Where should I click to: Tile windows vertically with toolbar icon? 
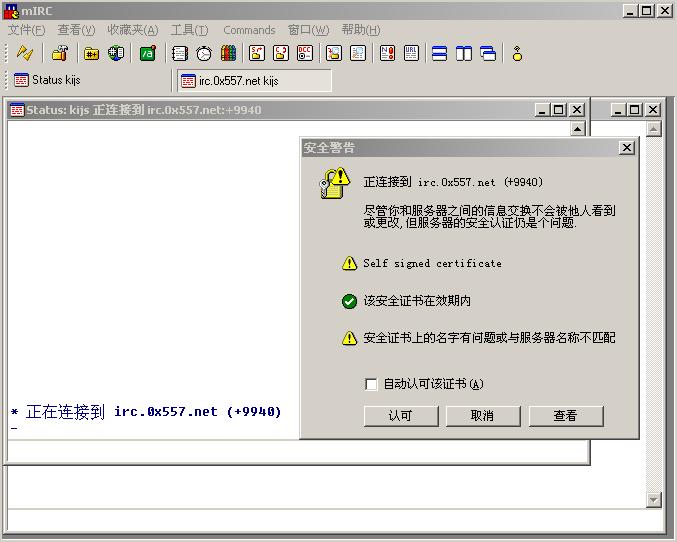pos(464,54)
